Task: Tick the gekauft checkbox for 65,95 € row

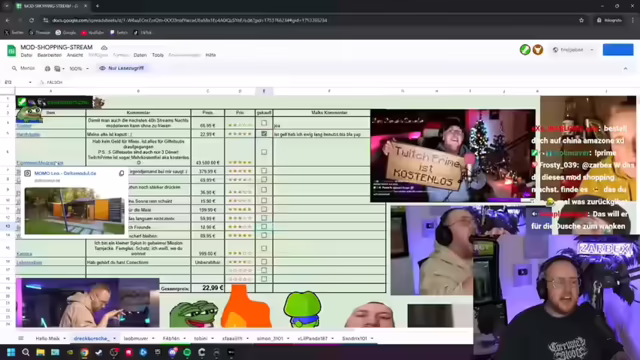Action: (264, 123)
